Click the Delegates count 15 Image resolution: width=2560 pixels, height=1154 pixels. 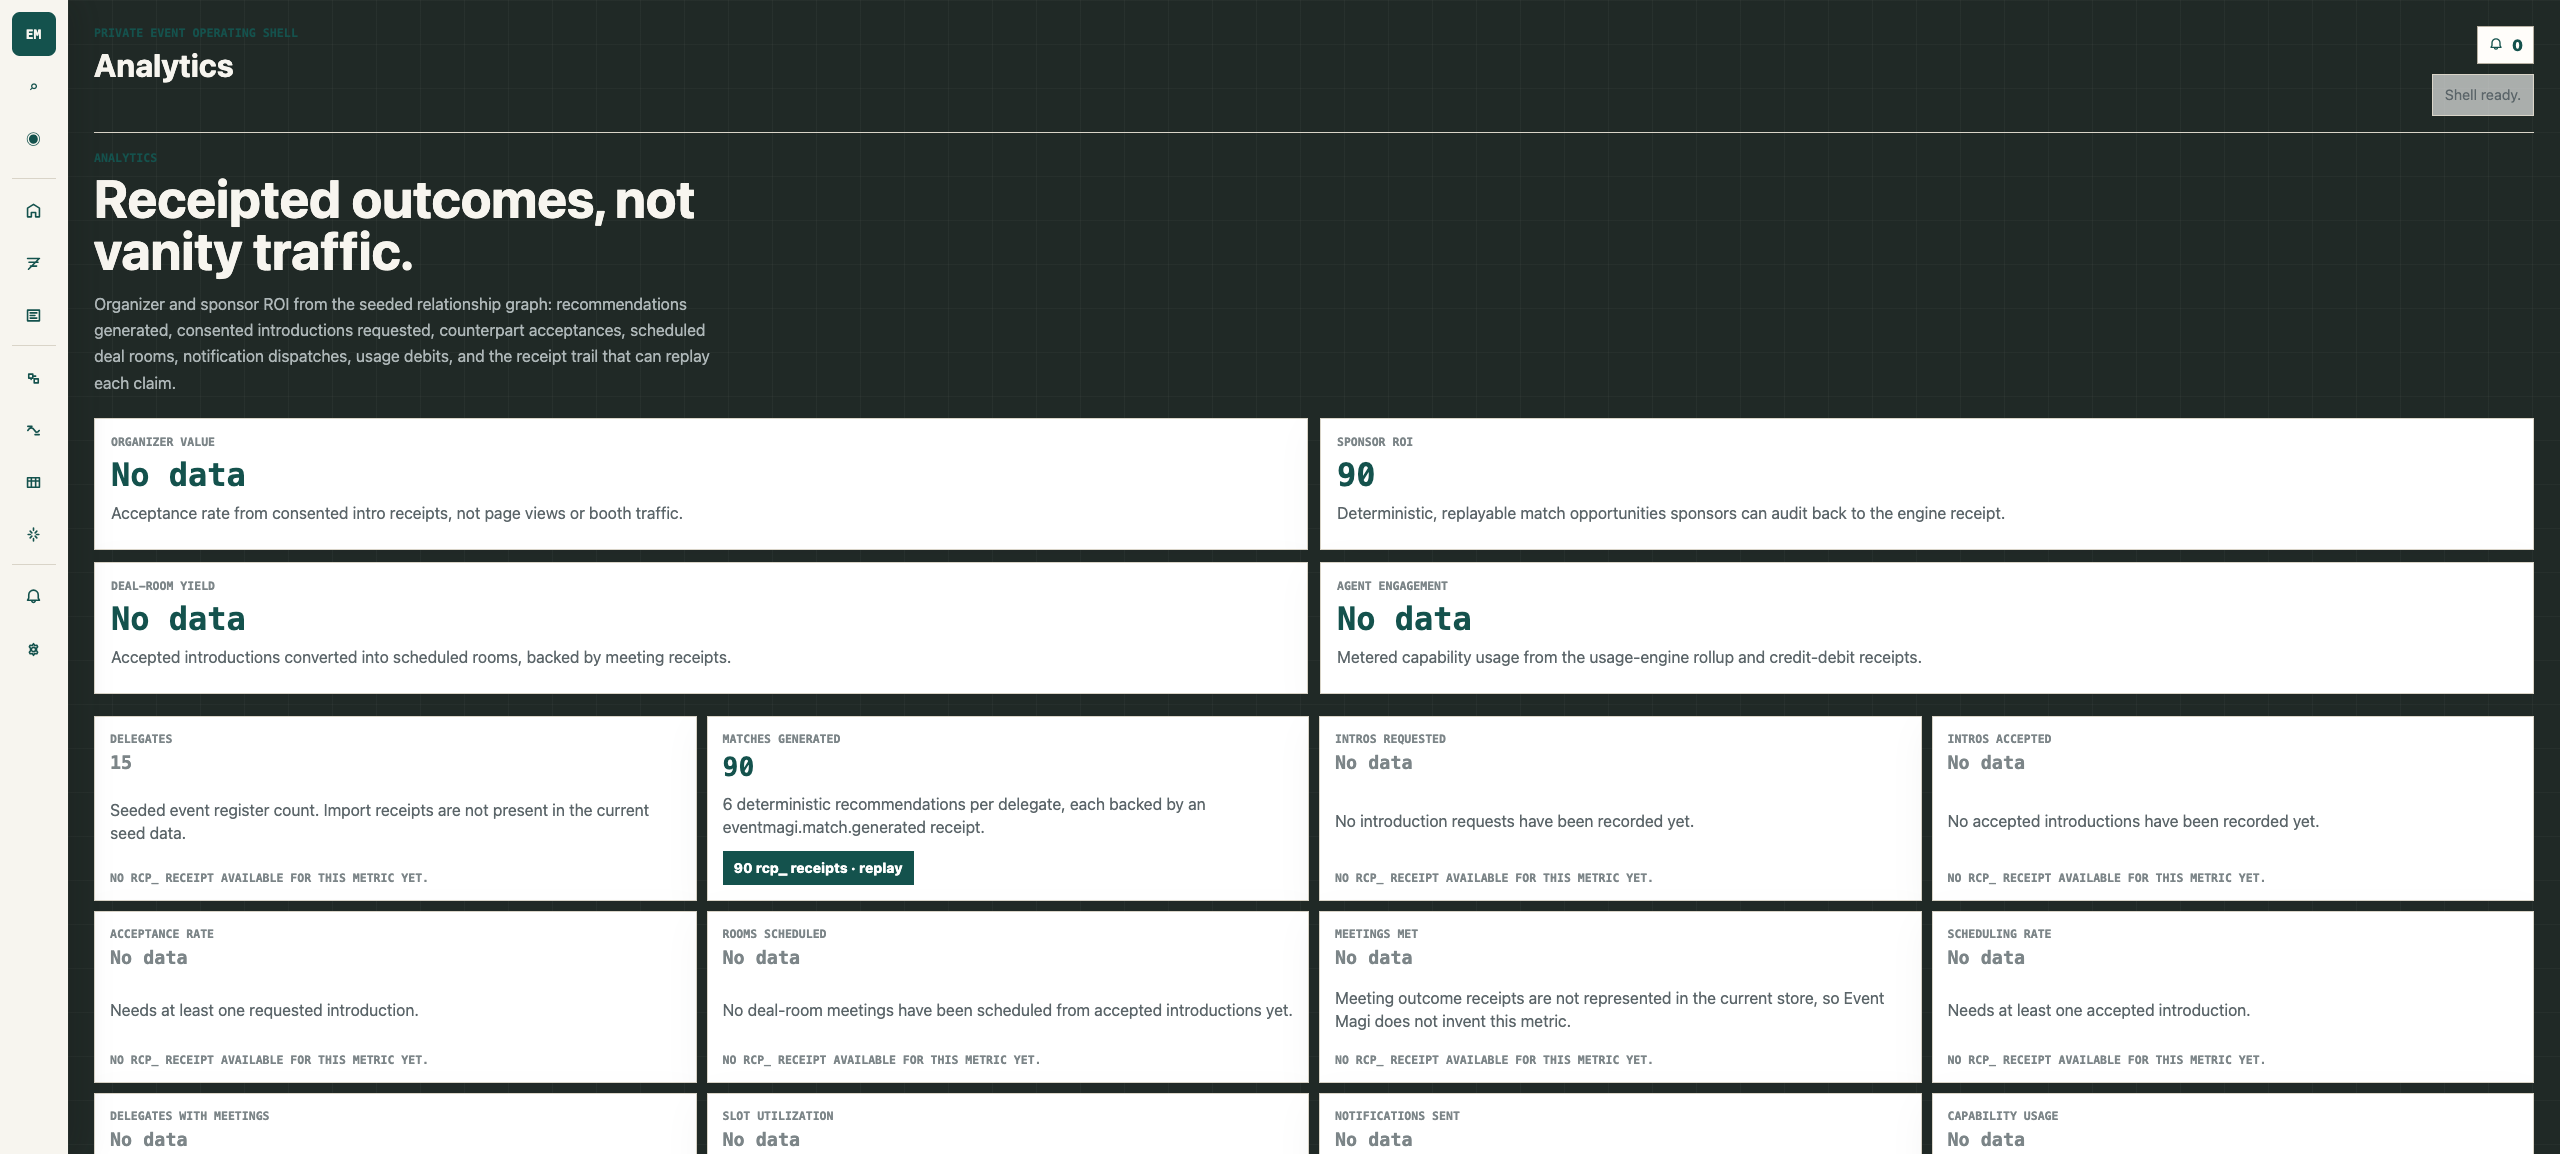pos(120,762)
